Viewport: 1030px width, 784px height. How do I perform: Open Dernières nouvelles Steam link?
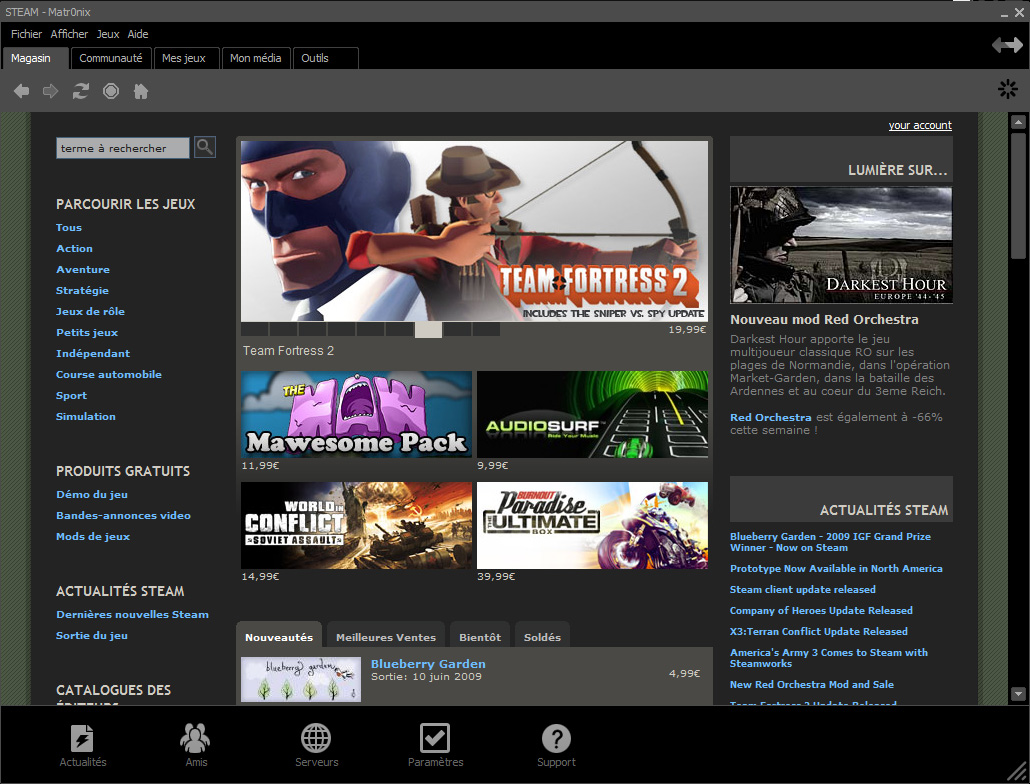[x=132, y=615]
